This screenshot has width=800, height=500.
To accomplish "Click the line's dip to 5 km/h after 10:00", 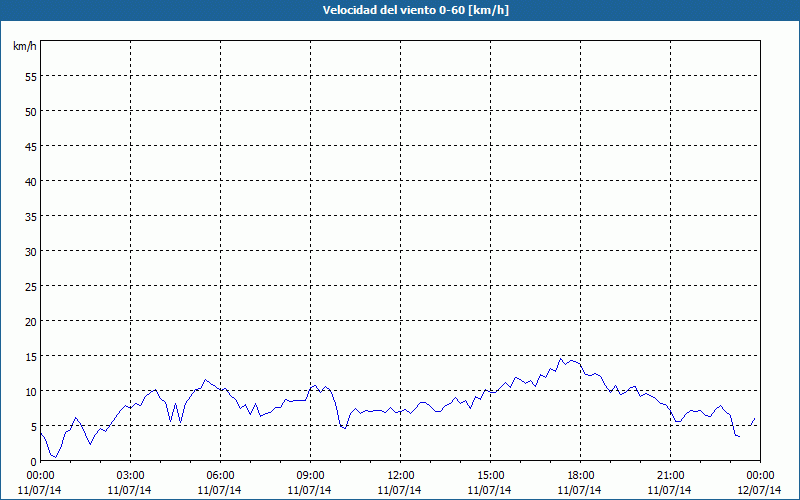I will [345, 428].
